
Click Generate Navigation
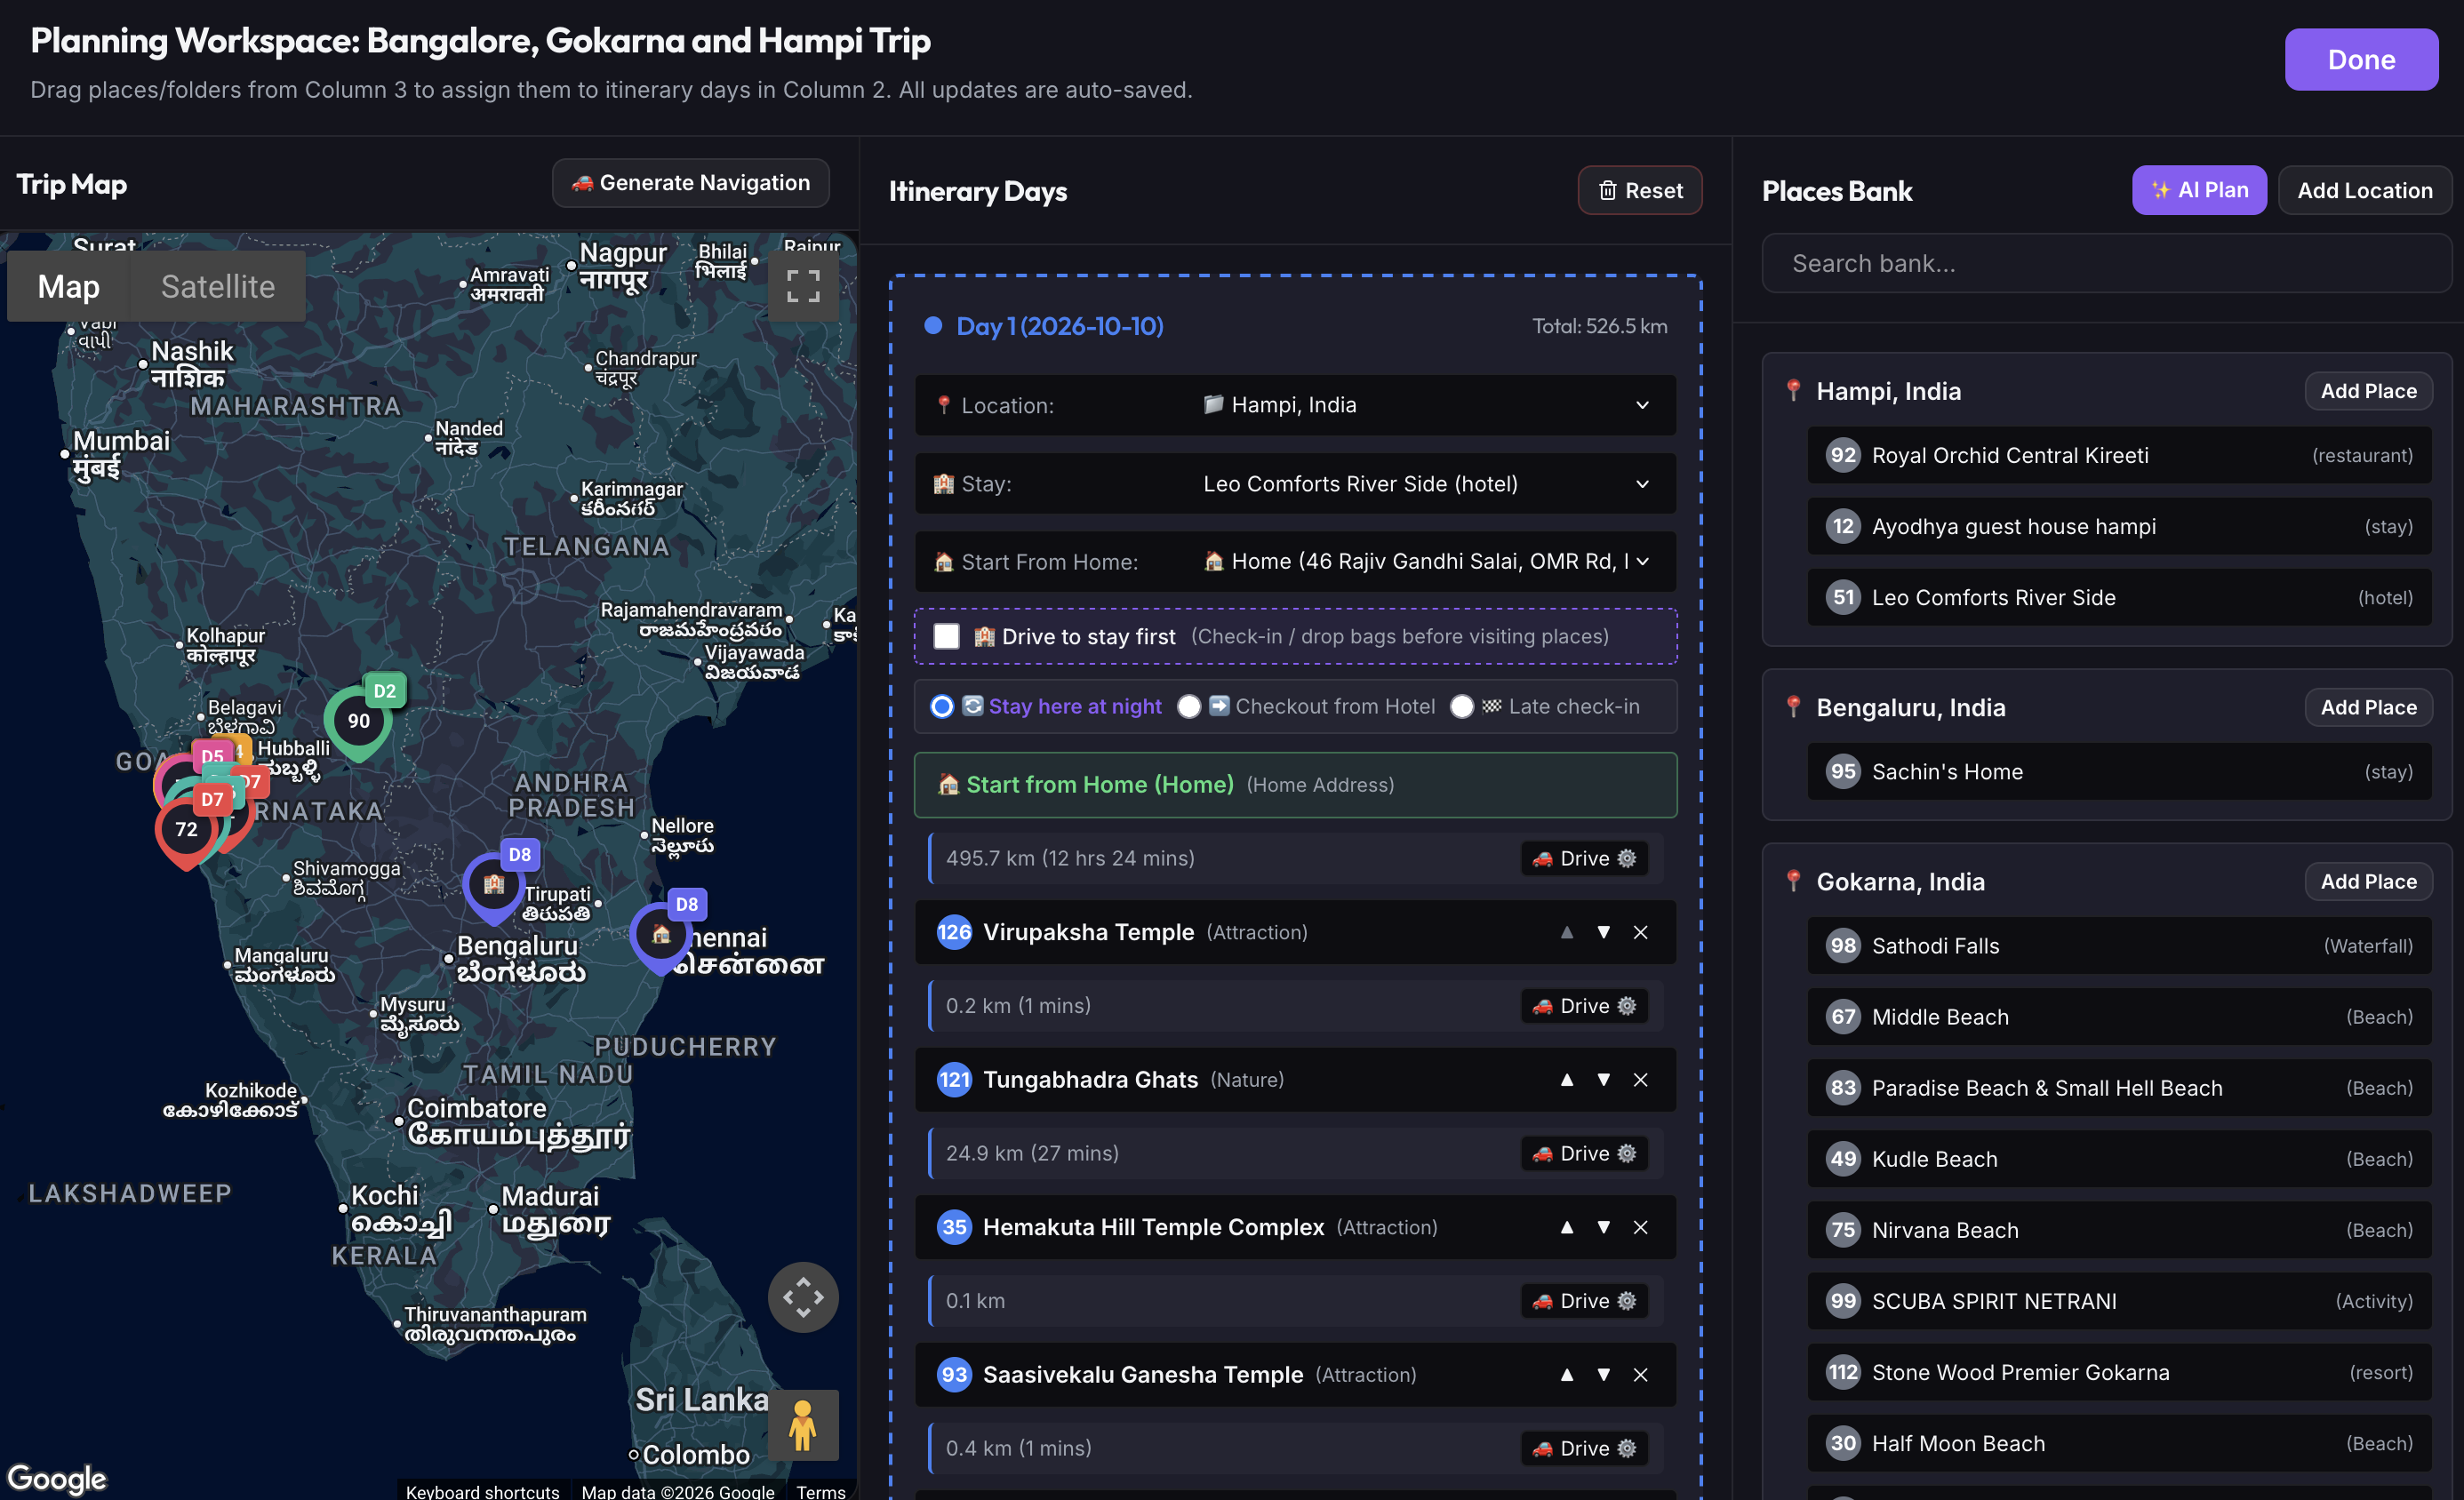pyautogui.click(x=690, y=183)
